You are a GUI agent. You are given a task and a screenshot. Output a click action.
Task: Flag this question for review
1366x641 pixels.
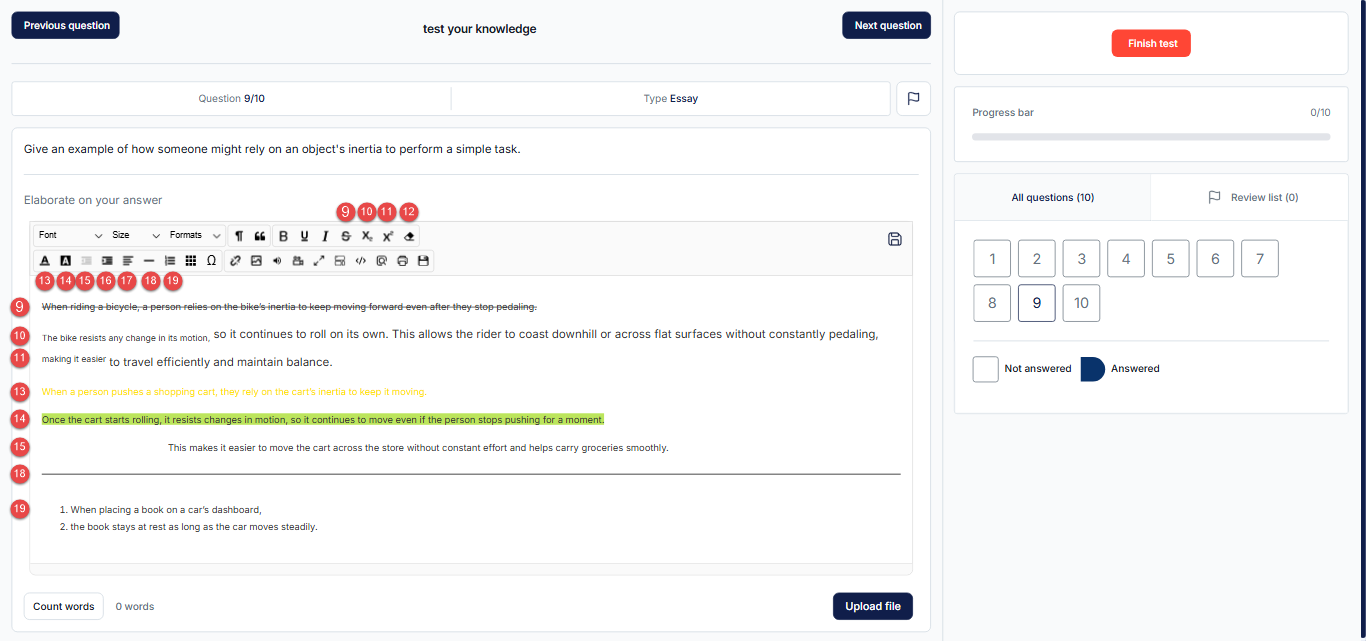pos(913,99)
